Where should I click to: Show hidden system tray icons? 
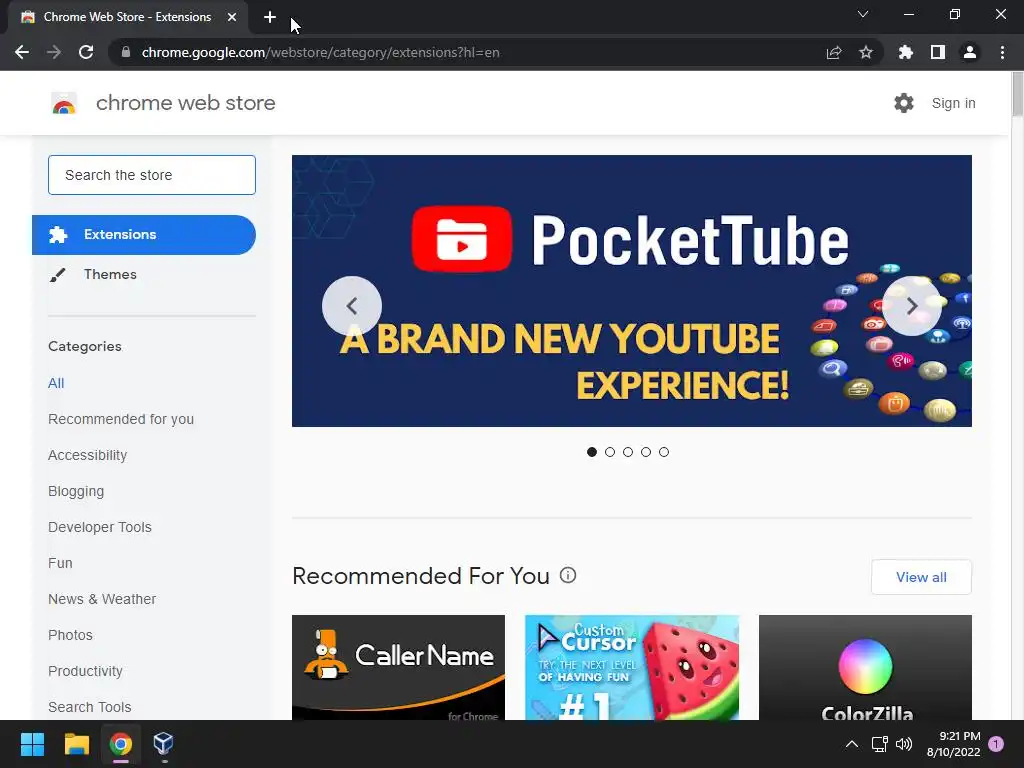[852, 744]
